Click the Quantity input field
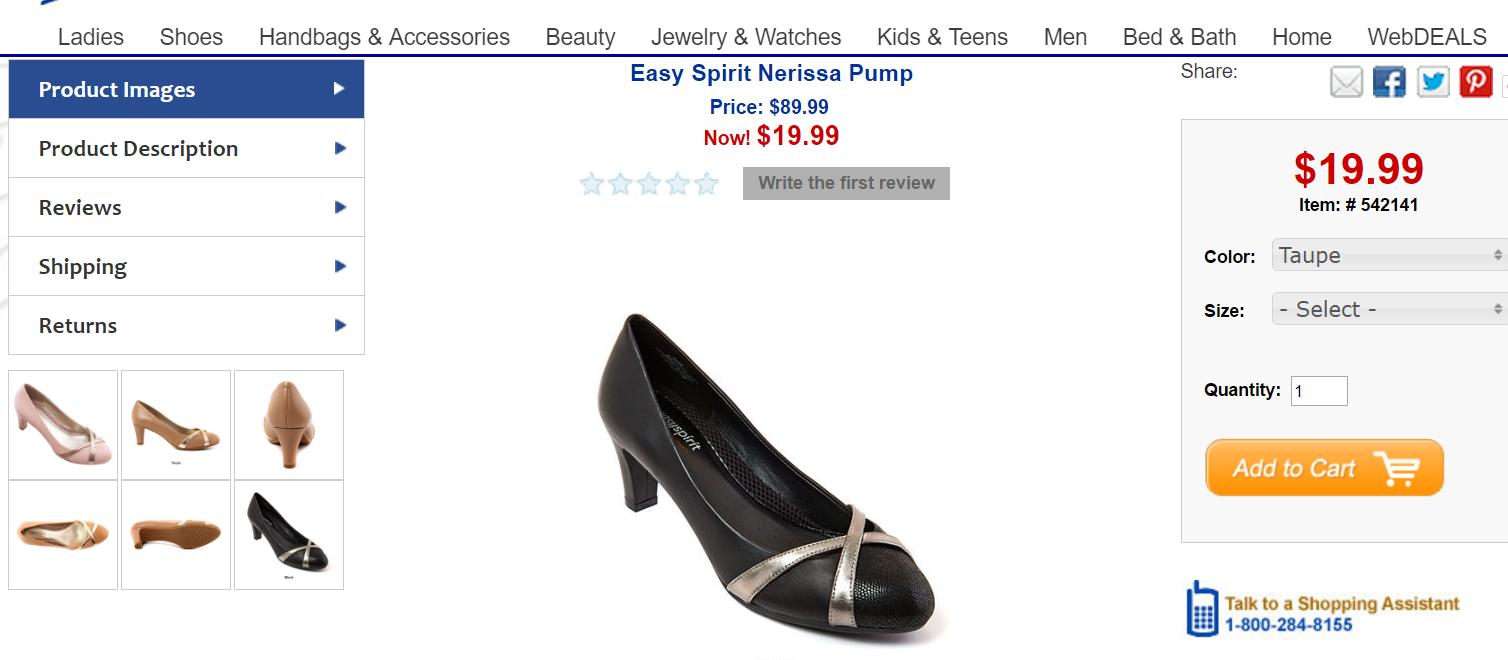Screen dimensions: 1508x660 click(1319, 391)
